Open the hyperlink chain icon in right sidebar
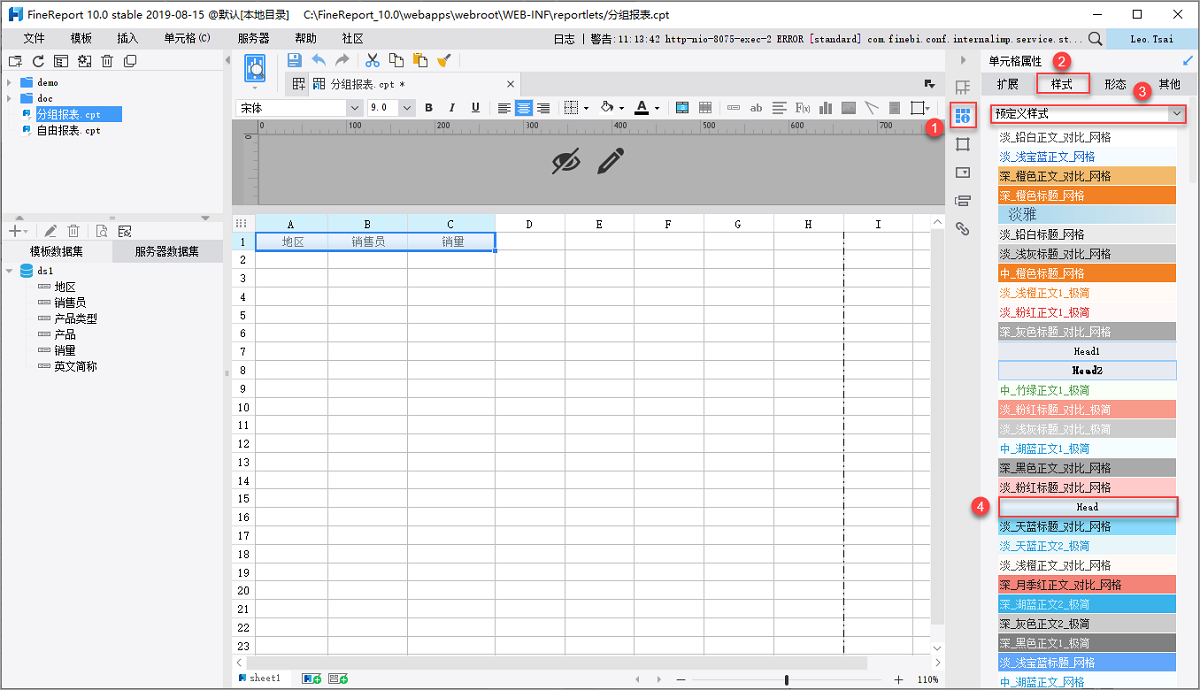Viewport: 1200px width, 690px height. point(963,229)
